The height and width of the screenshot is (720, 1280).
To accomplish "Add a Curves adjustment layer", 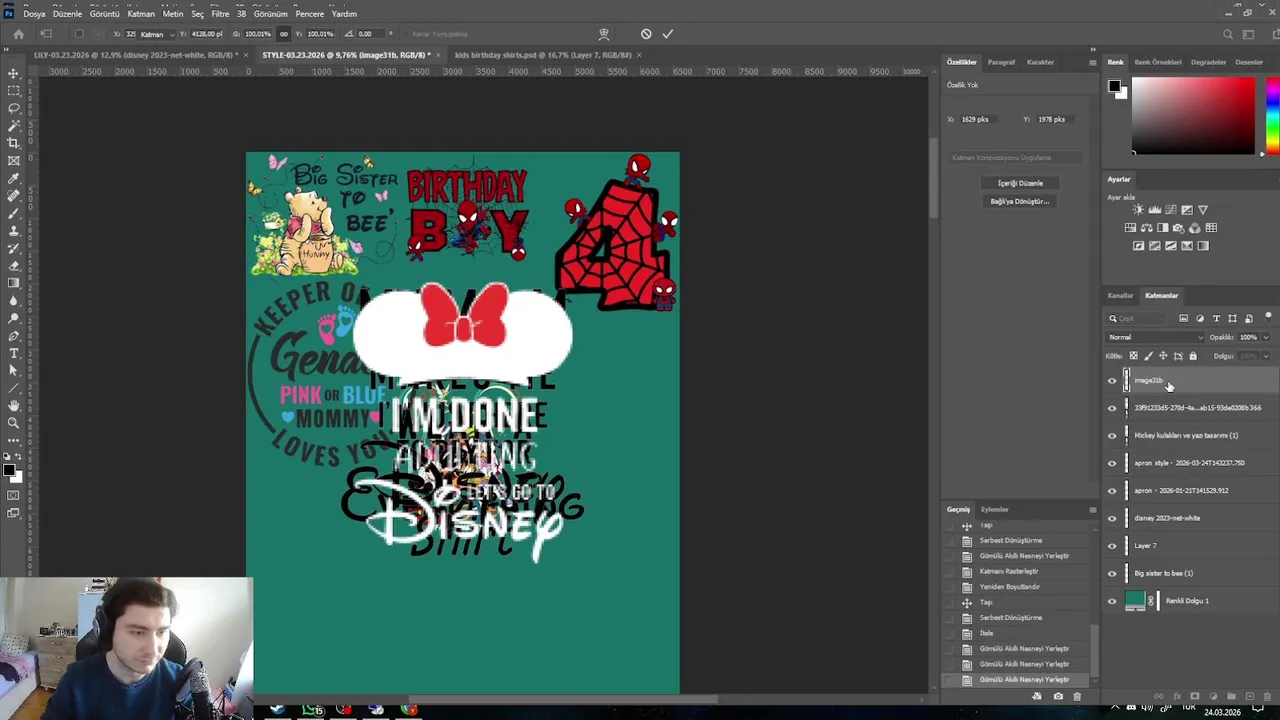I will click(x=1170, y=210).
